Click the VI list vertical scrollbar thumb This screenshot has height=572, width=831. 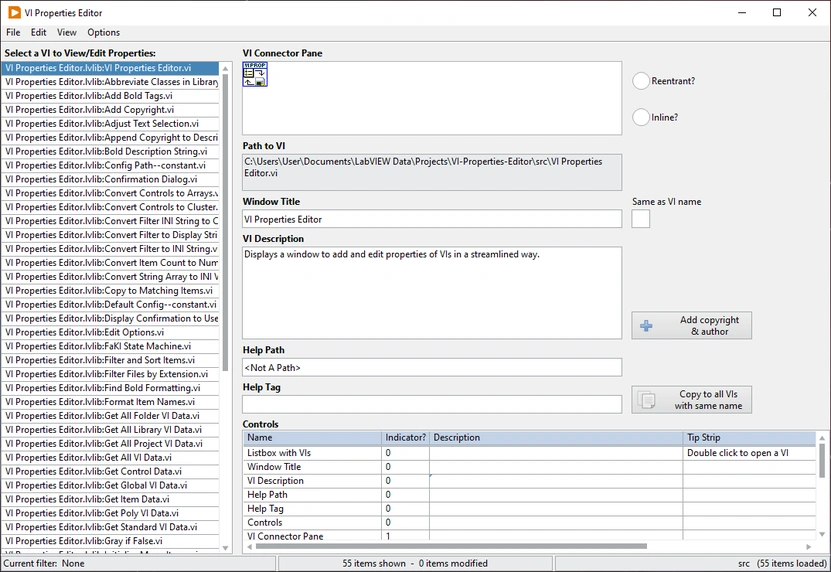pyautogui.click(x=225, y=223)
